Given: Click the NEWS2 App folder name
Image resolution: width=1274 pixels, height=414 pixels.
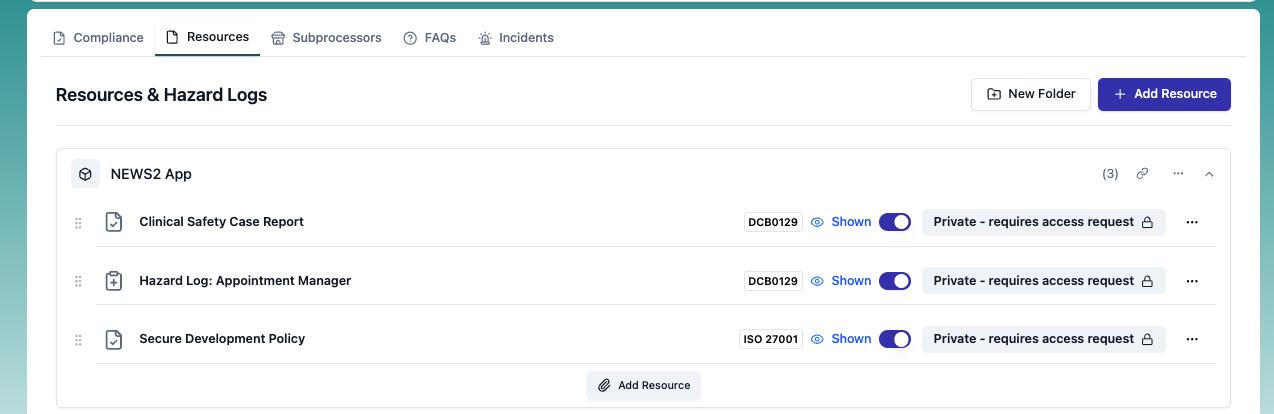Looking at the screenshot, I should (x=151, y=174).
